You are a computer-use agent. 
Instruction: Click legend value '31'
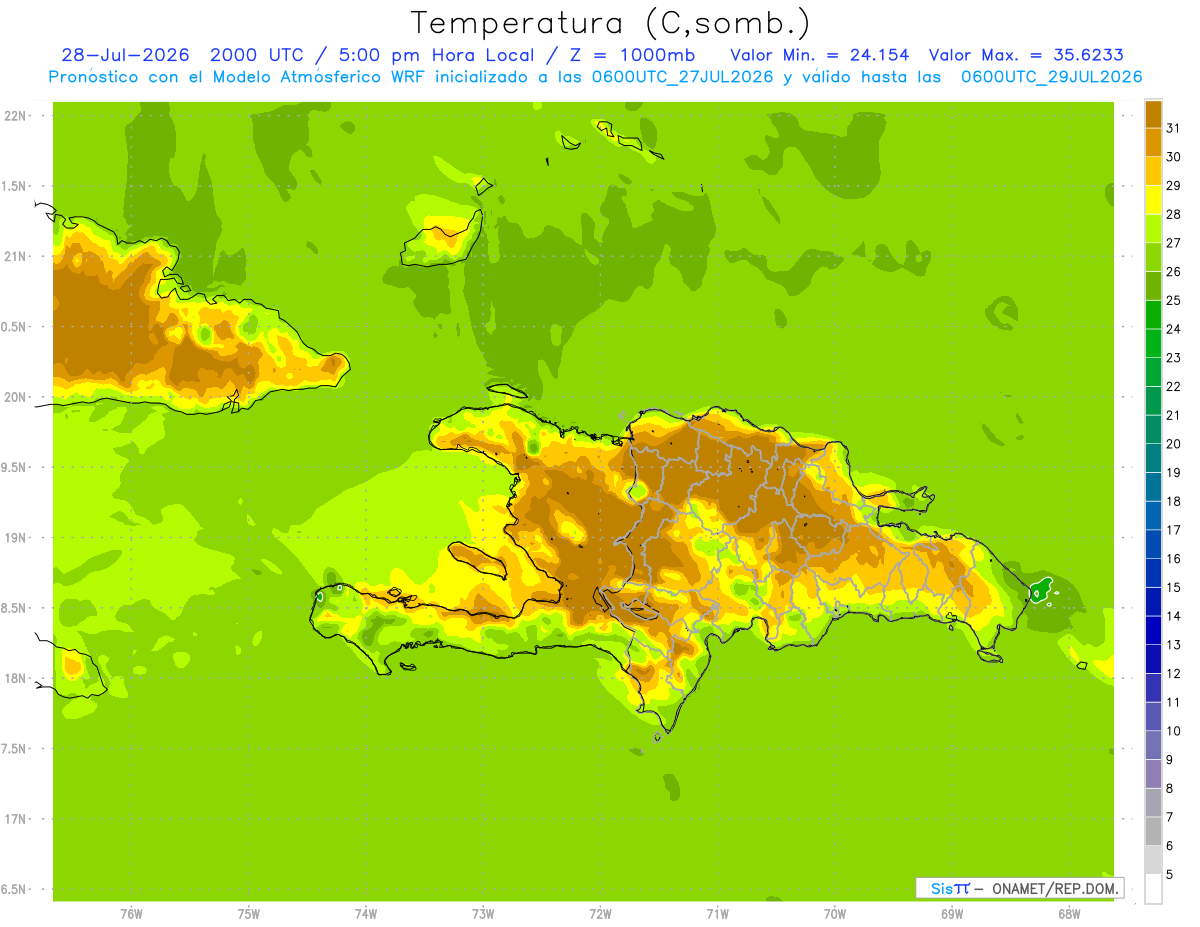pos(1174,128)
